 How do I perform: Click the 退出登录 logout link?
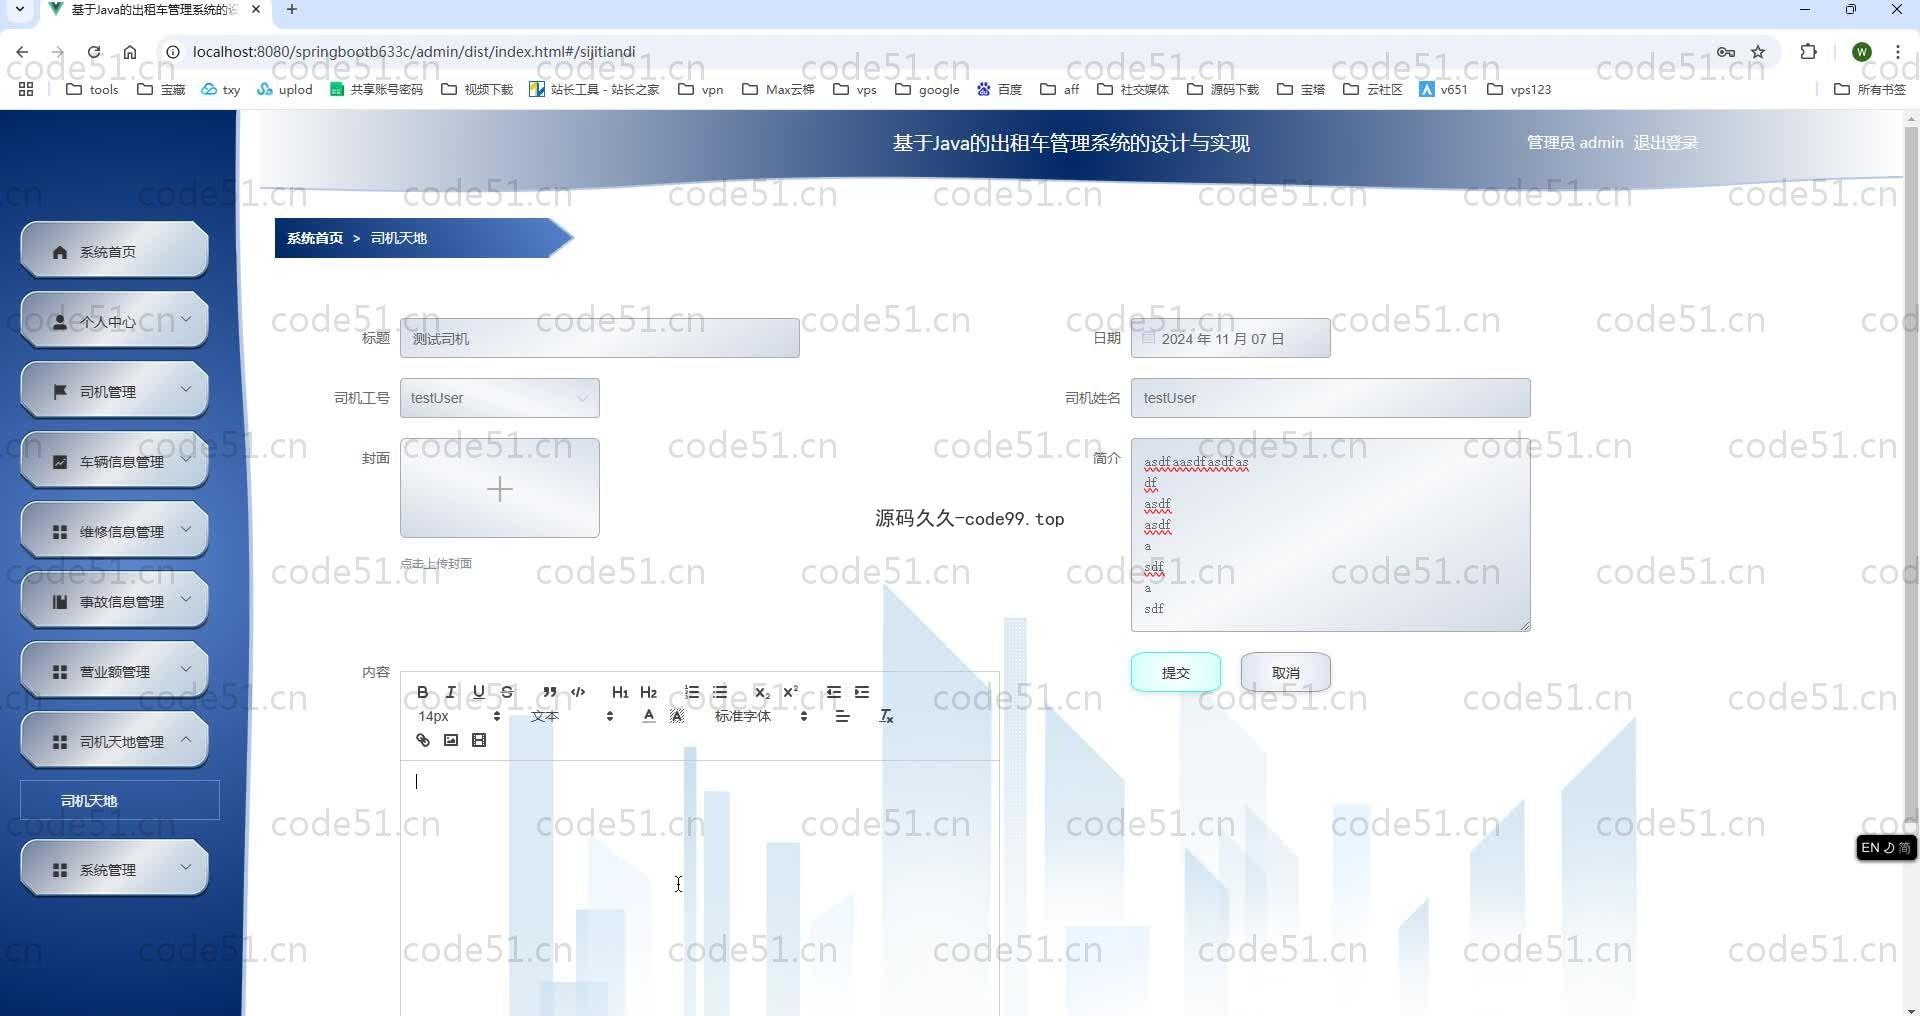pyautogui.click(x=1665, y=143)
